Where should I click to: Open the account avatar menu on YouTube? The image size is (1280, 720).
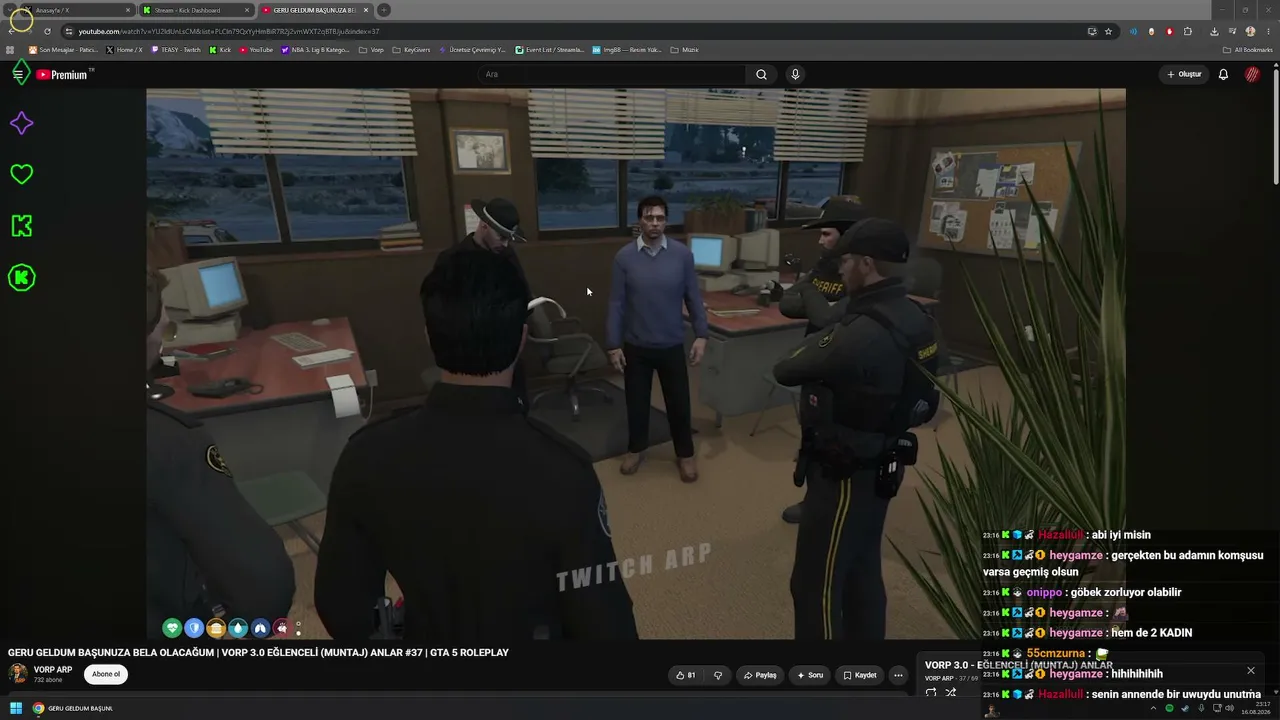[x=1252, y=74]
